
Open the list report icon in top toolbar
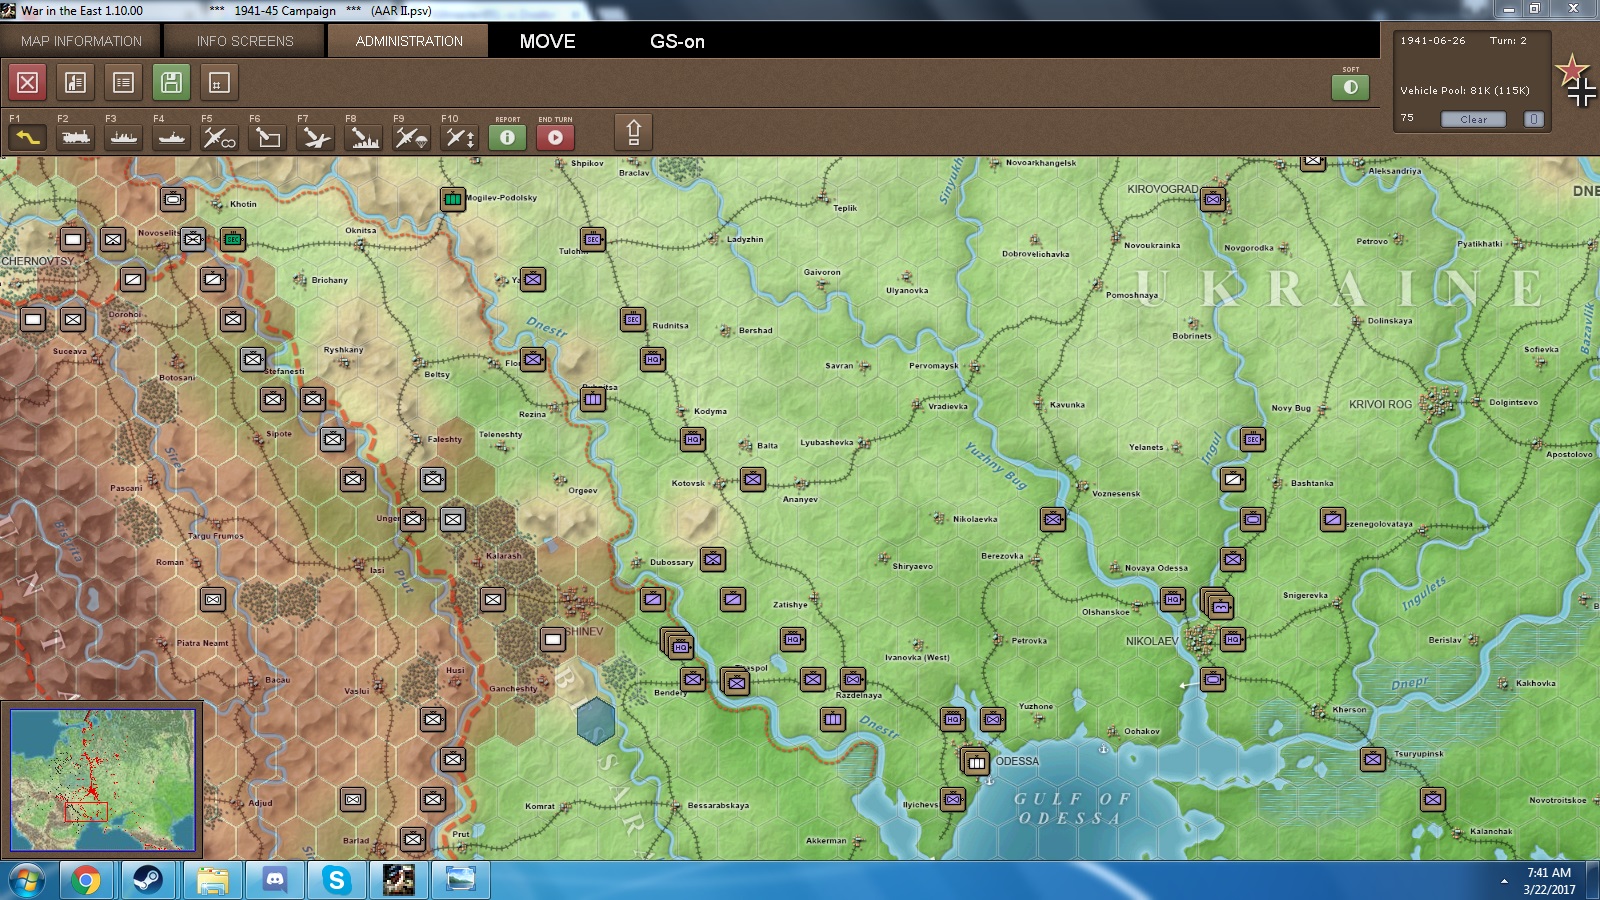tap(124, 83)
